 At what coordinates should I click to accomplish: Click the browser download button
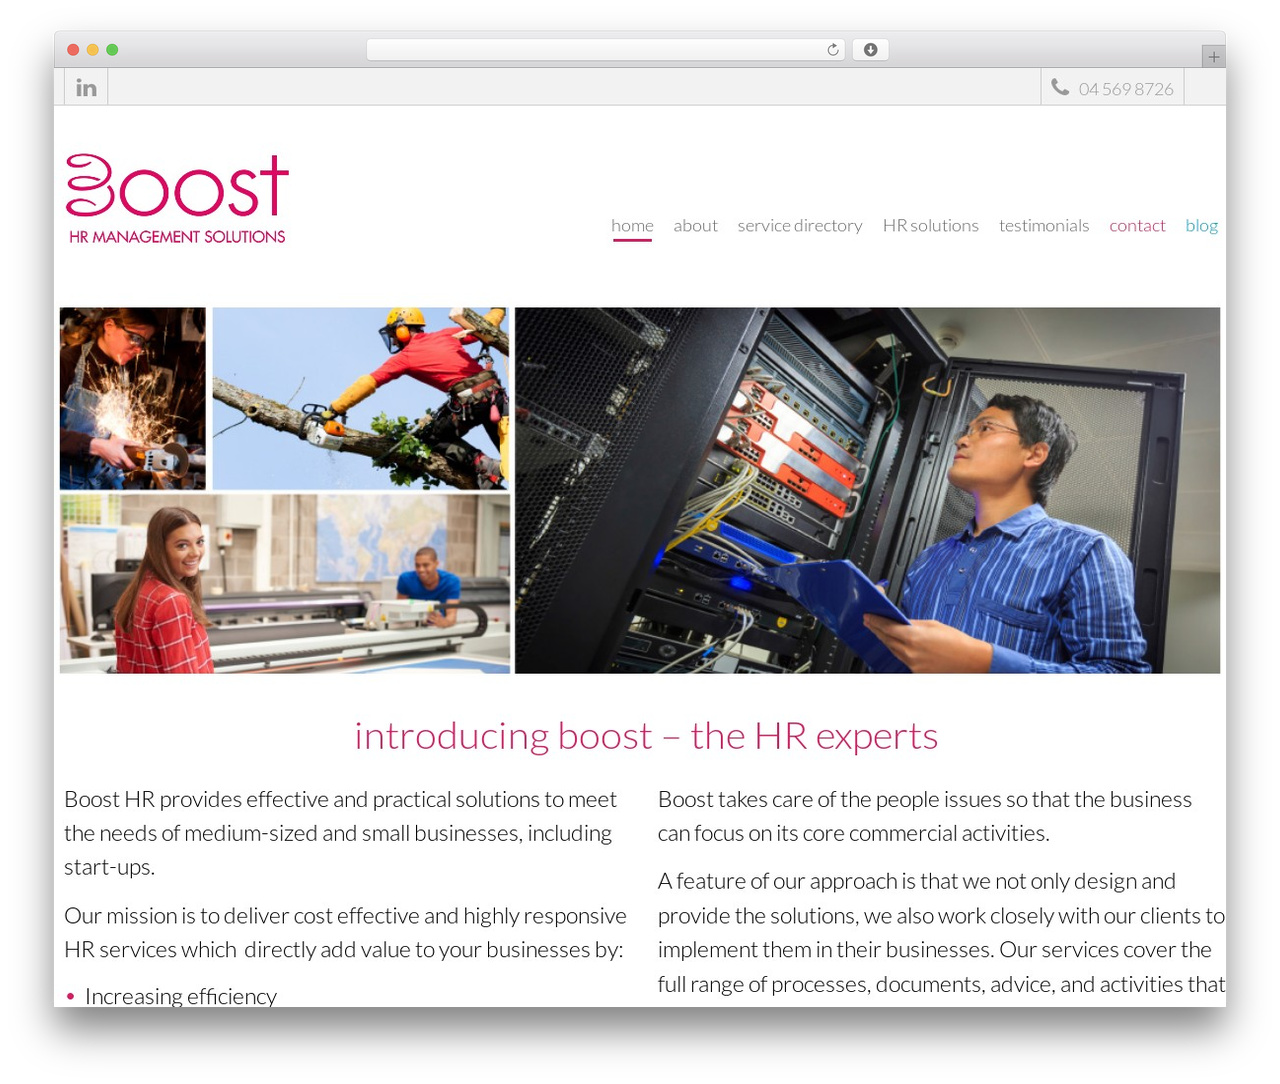(x=870, y=50)
